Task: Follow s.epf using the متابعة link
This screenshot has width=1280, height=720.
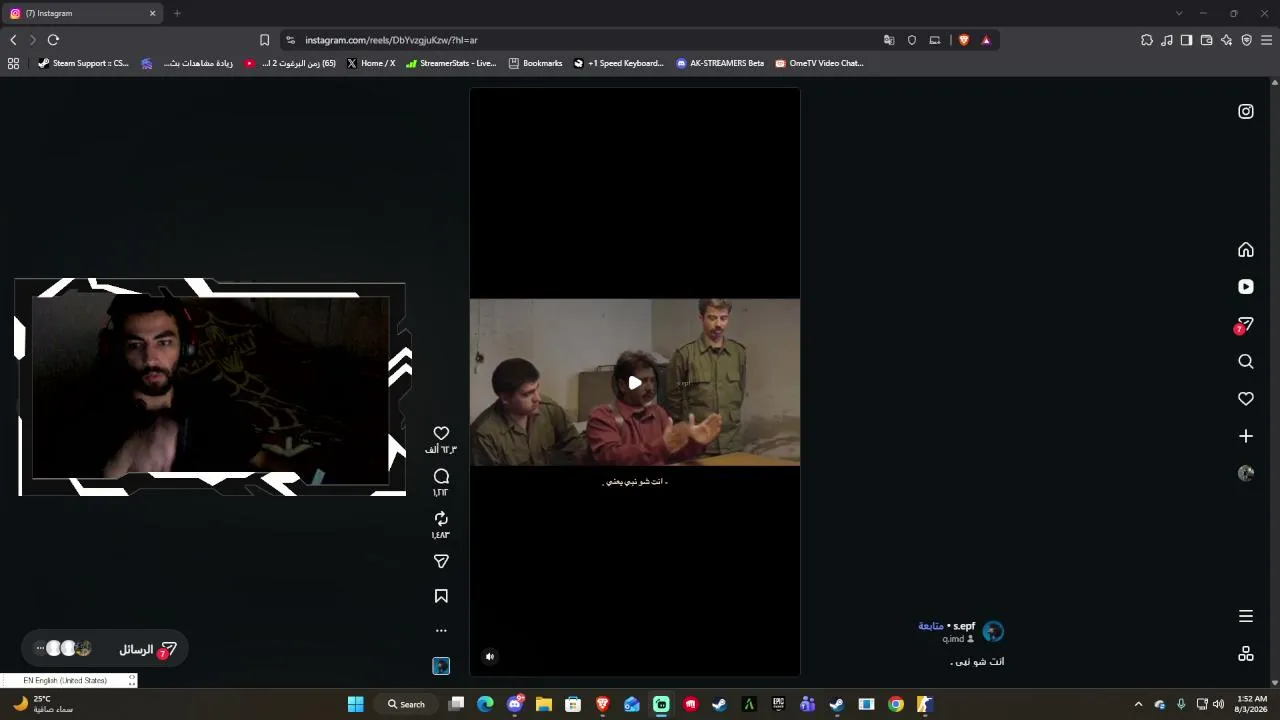Action: 931,626
